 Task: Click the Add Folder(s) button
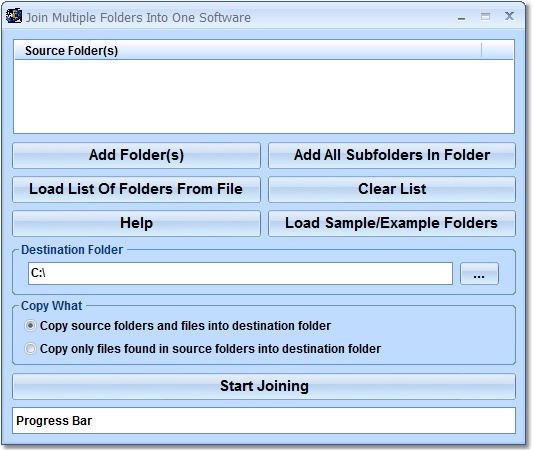coord(136,155)
